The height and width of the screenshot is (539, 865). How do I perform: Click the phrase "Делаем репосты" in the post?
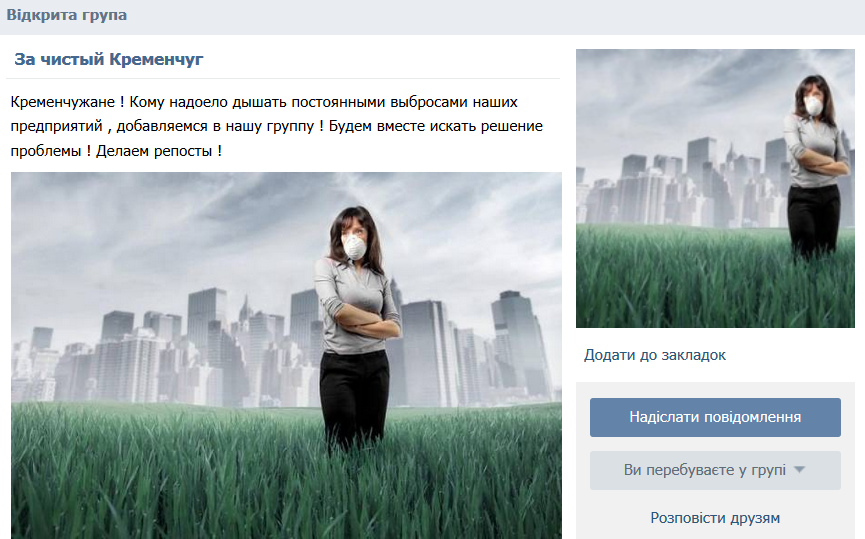point(153,151)
